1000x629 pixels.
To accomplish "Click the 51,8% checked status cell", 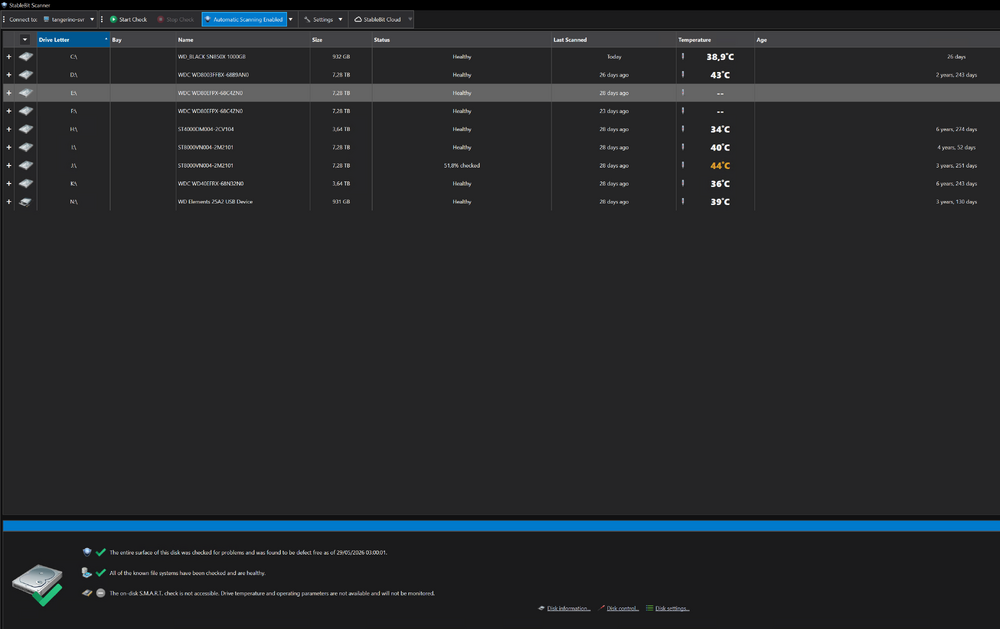I will point(462,165).
